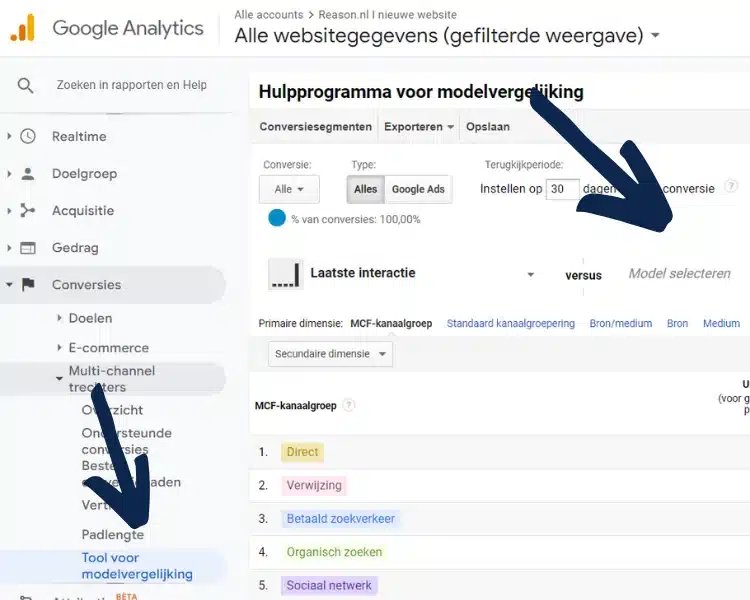Viewport: 750px width, 600px height.
Task: Click the blue conversion percentage circle
Action: click(277, 218)
